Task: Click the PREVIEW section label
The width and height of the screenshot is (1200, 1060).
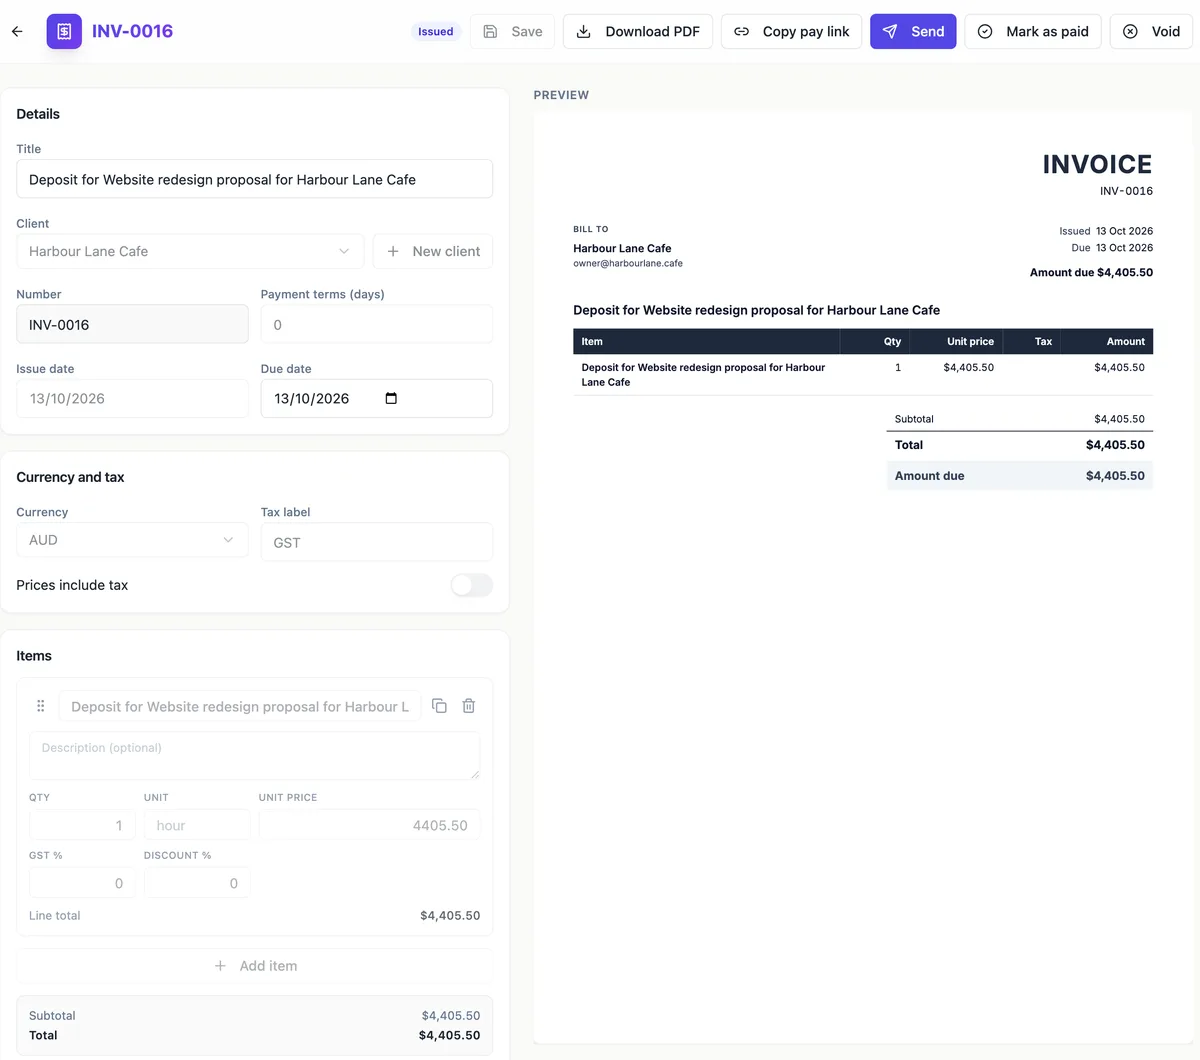Action: [561, 95]
